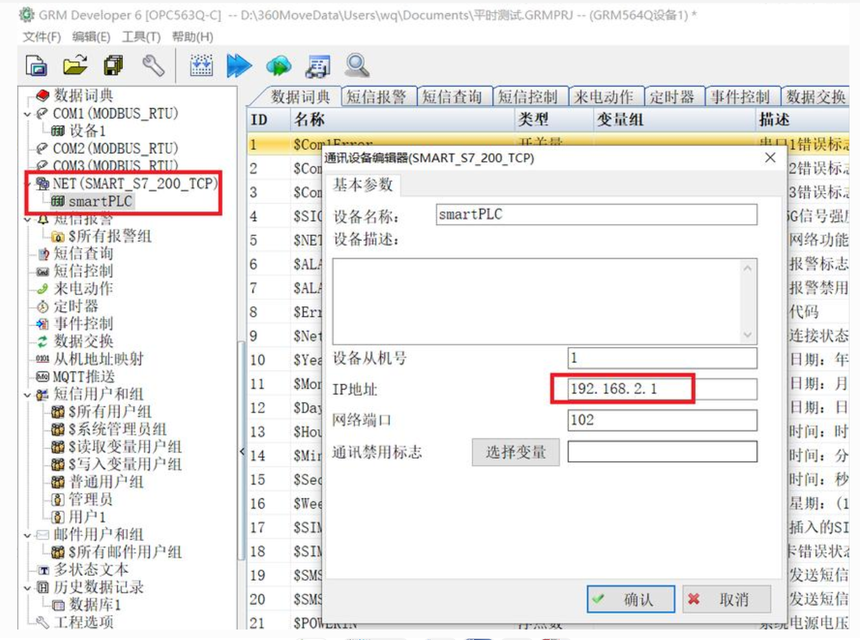The image size is (860, 640).
Task: Select 数据词典 in the project tree
Action: pos(83,95)
